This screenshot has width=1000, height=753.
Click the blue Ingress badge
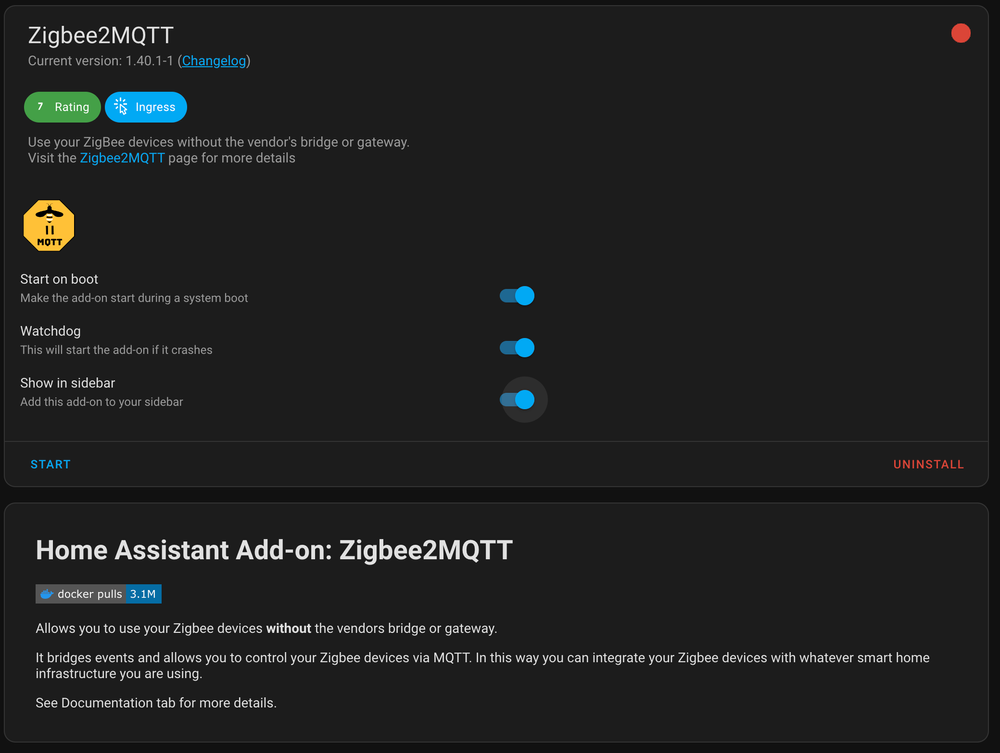click(x=145, y=107)
